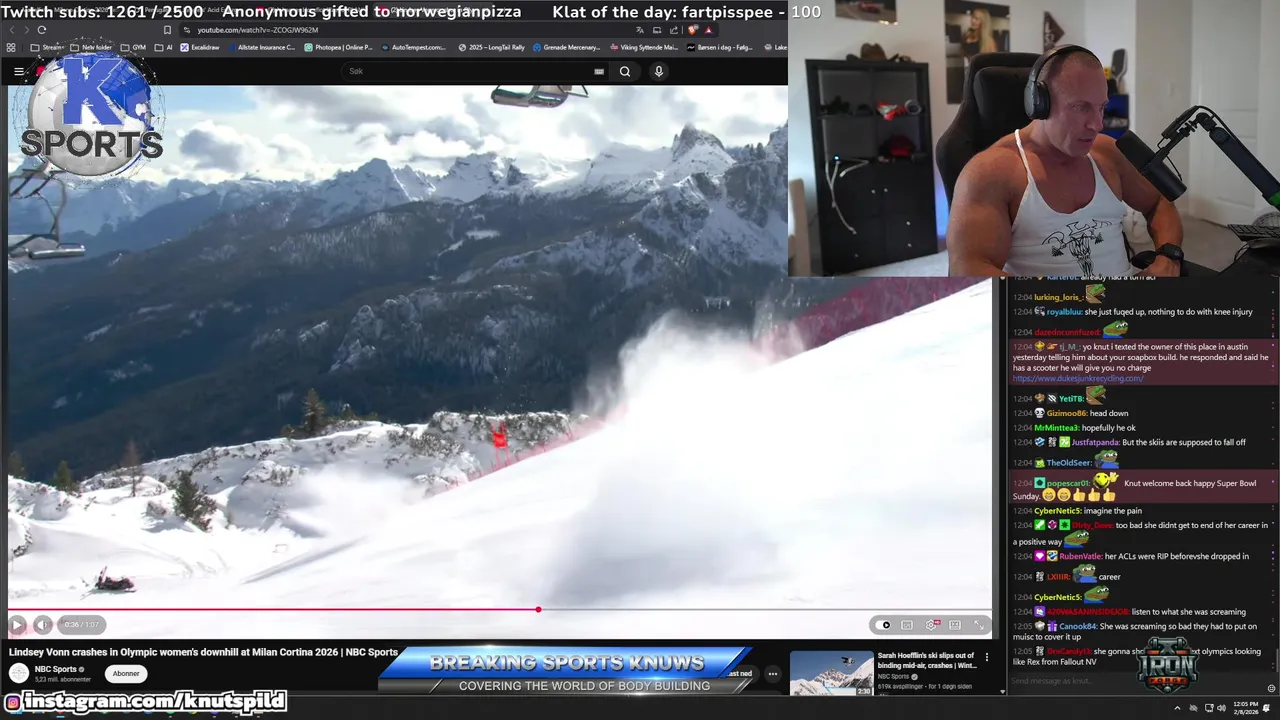Click the page scrollbar down arrow

pyautogui.click(x=1002, y=690)
